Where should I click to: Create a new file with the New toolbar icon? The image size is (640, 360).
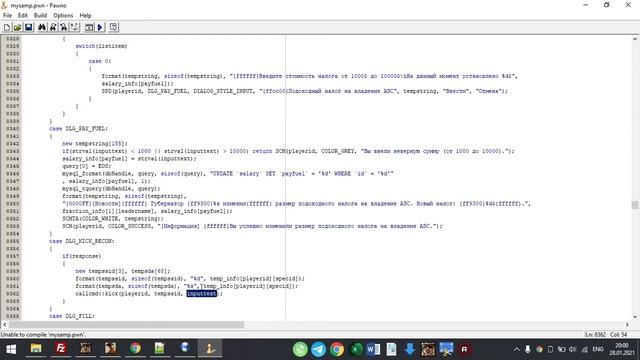(x=7, y=27)
